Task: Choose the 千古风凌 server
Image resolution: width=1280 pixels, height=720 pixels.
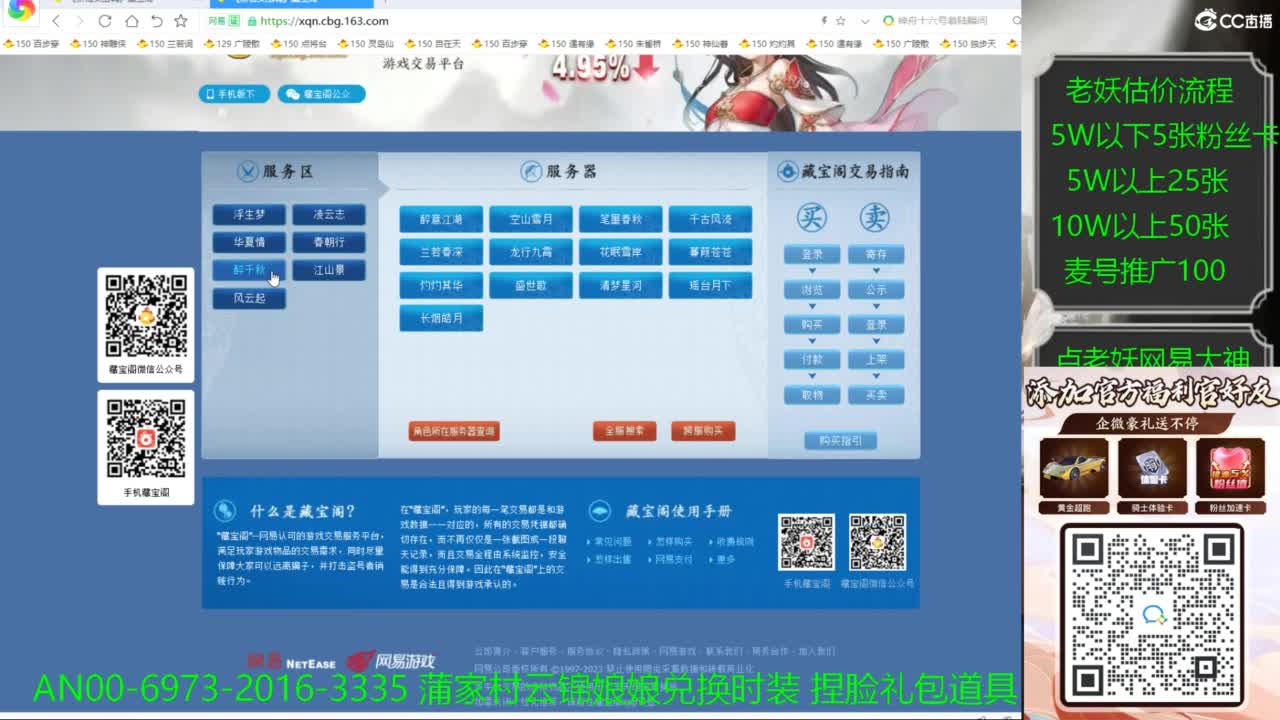Action: (710, 219)
